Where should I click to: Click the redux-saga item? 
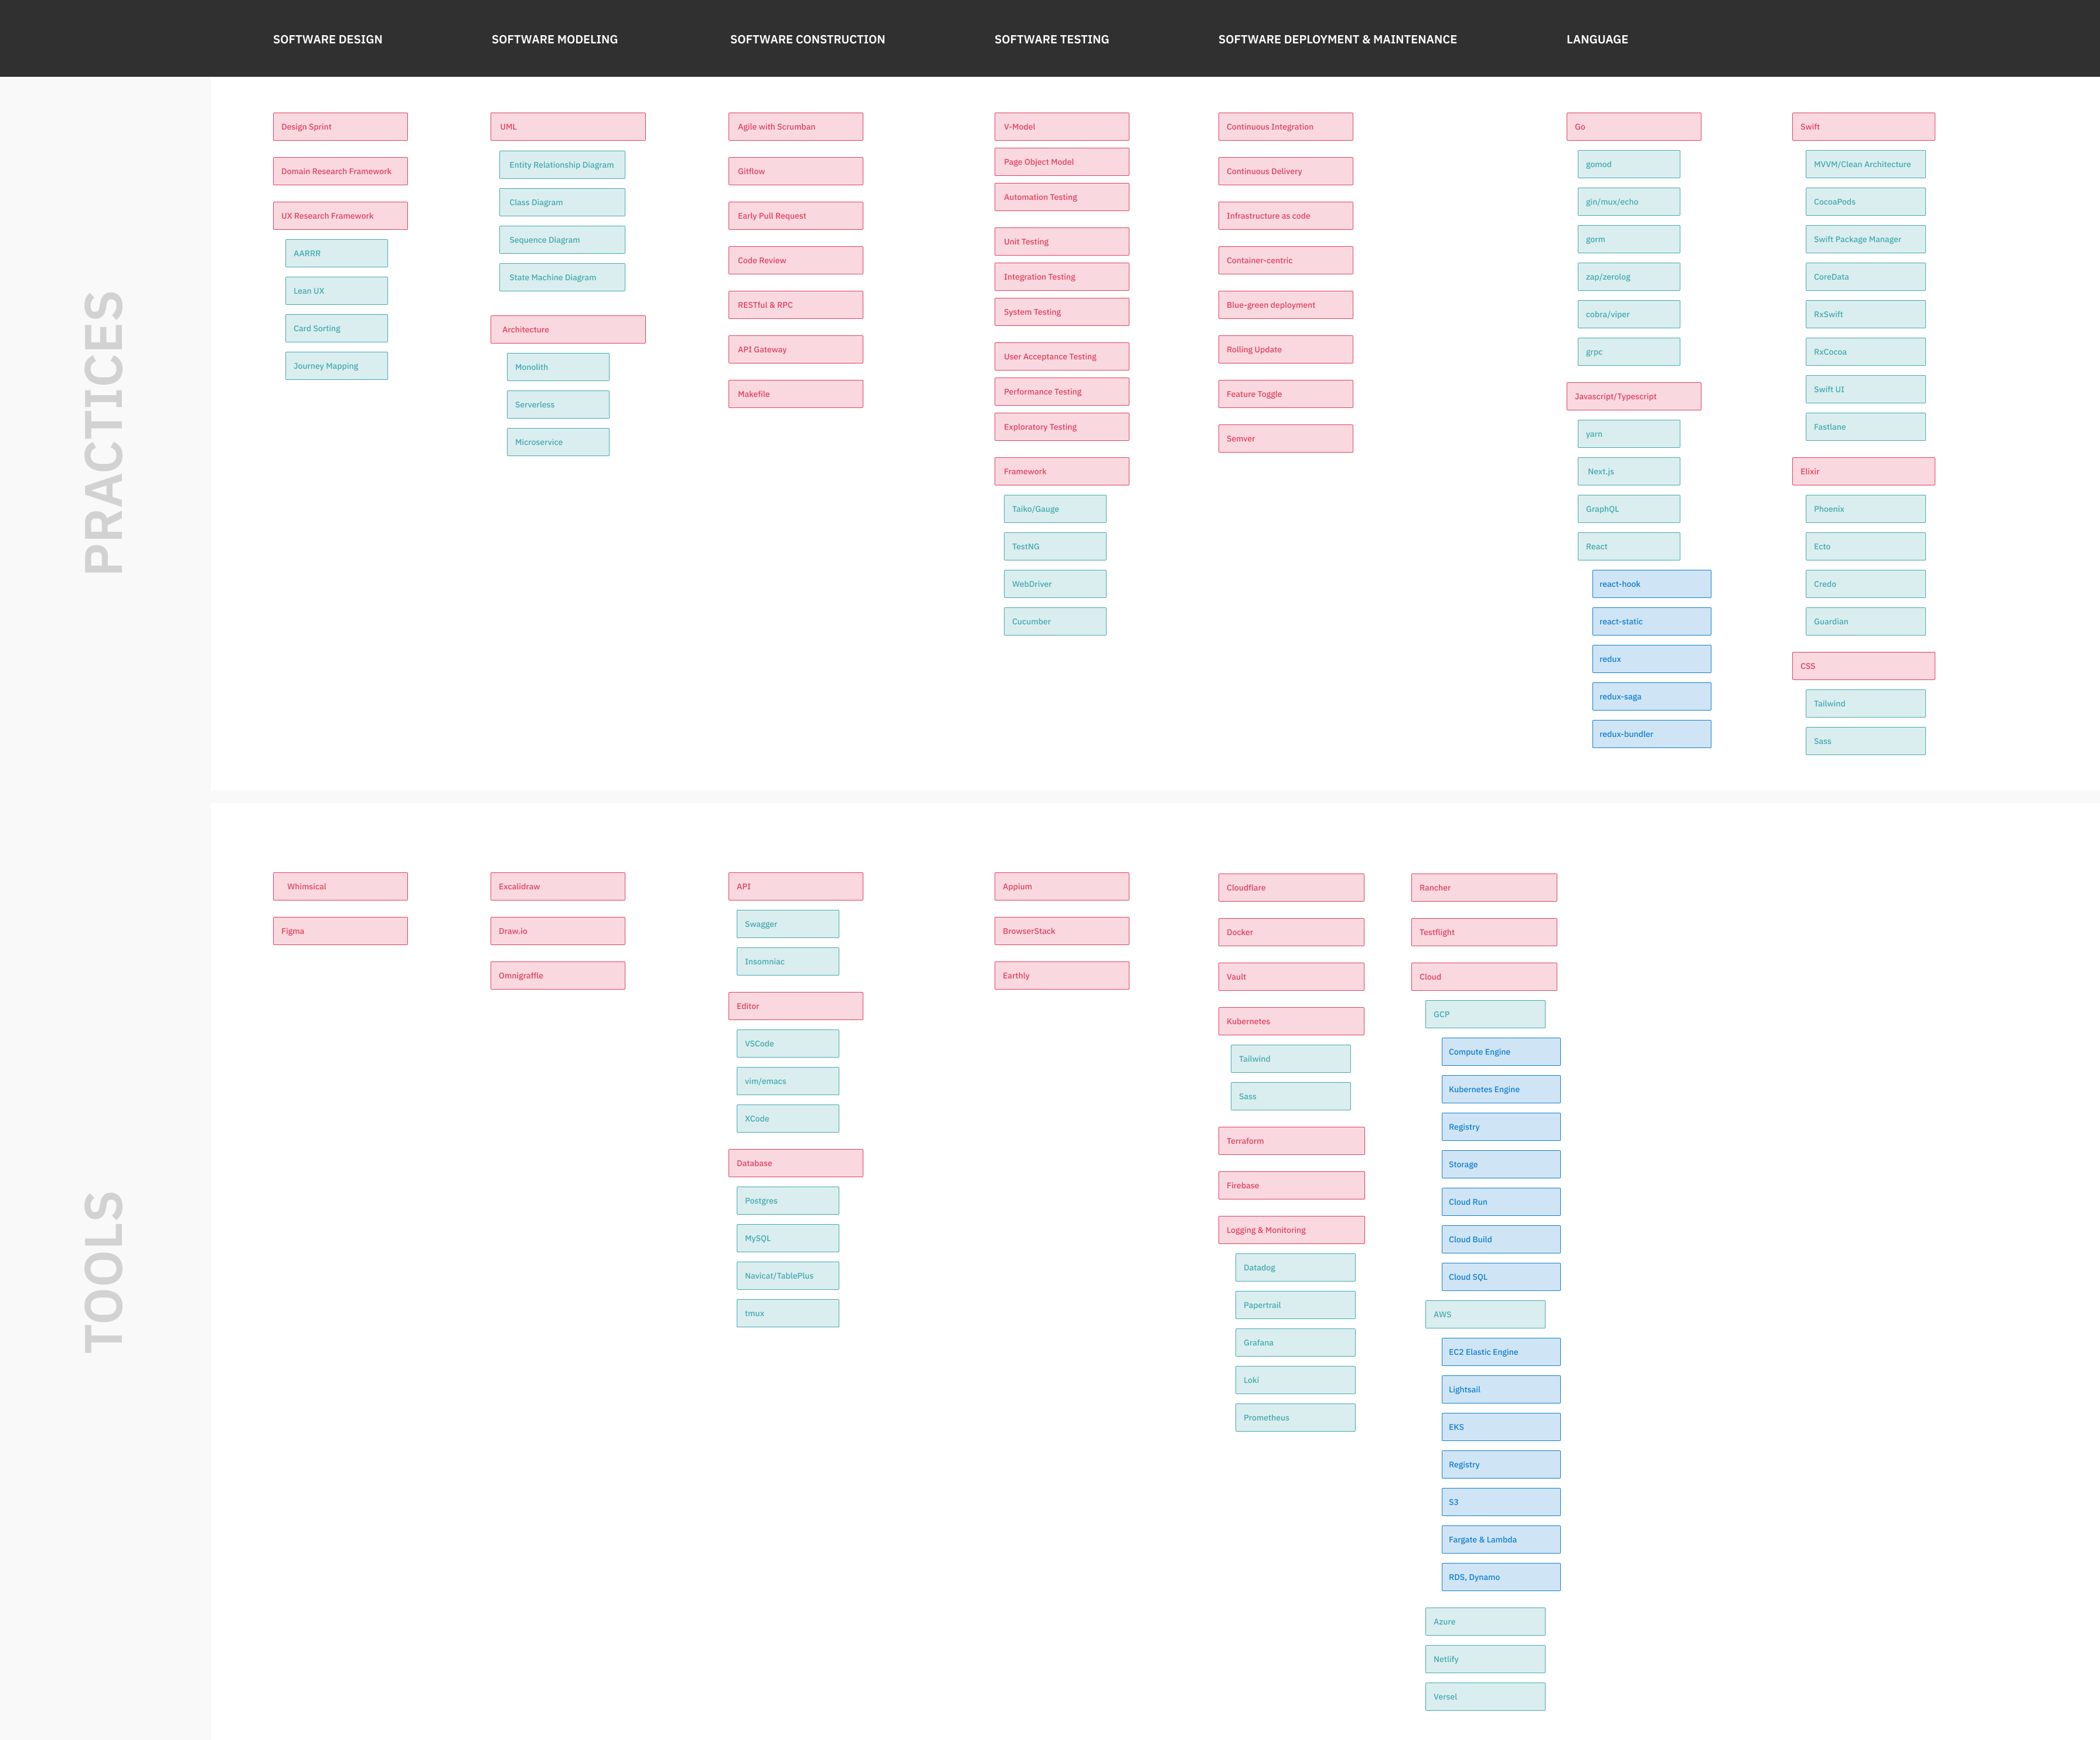(1652, 696)
